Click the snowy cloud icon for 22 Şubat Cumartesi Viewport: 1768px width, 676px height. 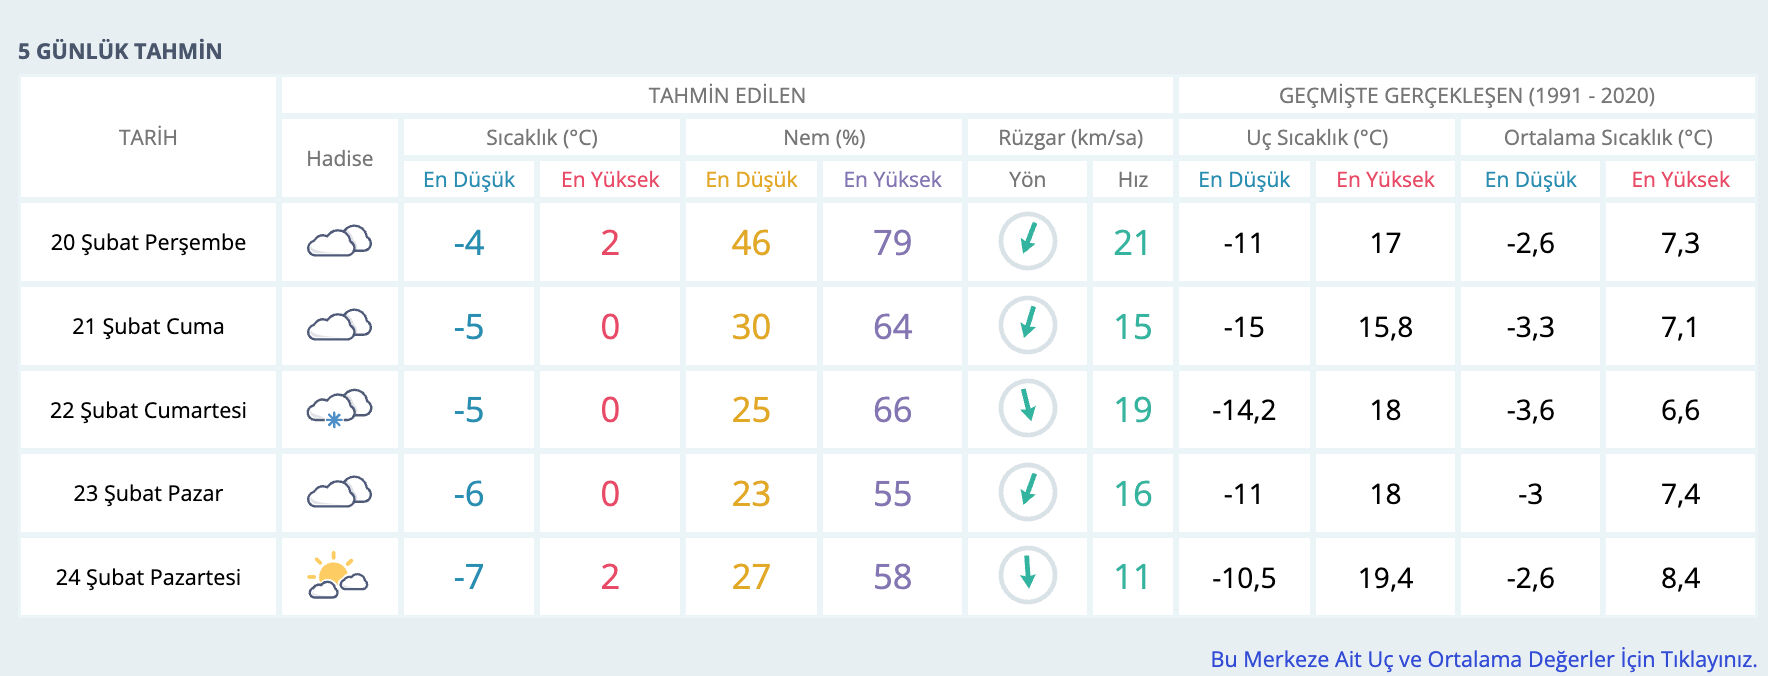point(339,409)
